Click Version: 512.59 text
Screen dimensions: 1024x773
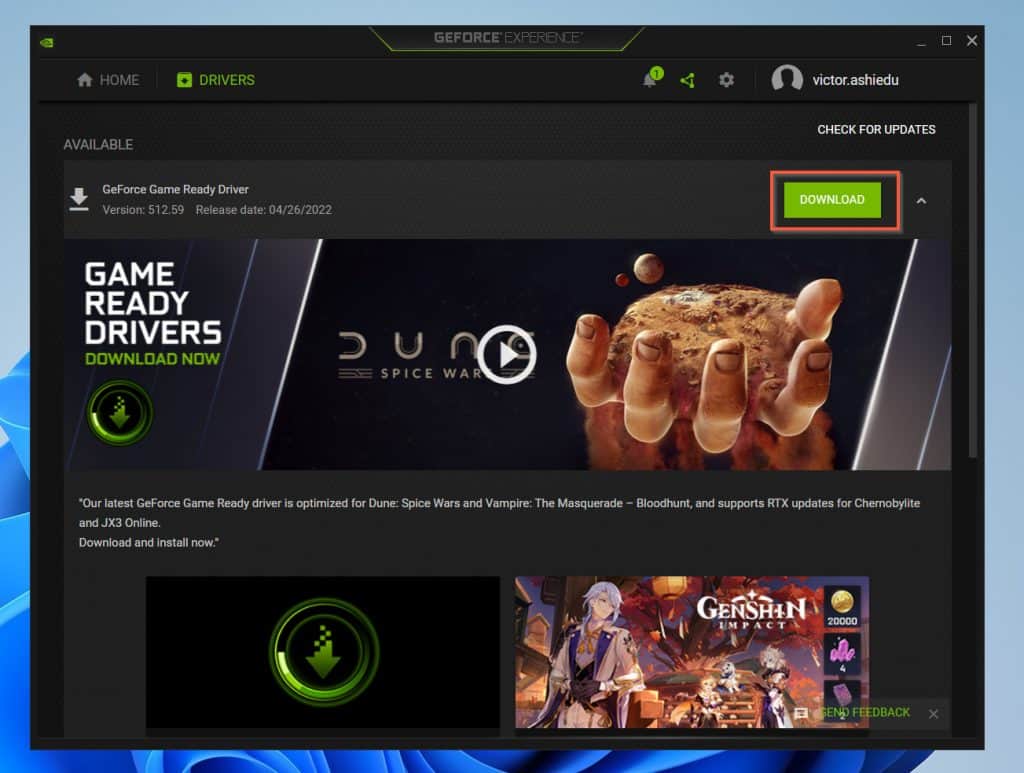click(143, 210)
